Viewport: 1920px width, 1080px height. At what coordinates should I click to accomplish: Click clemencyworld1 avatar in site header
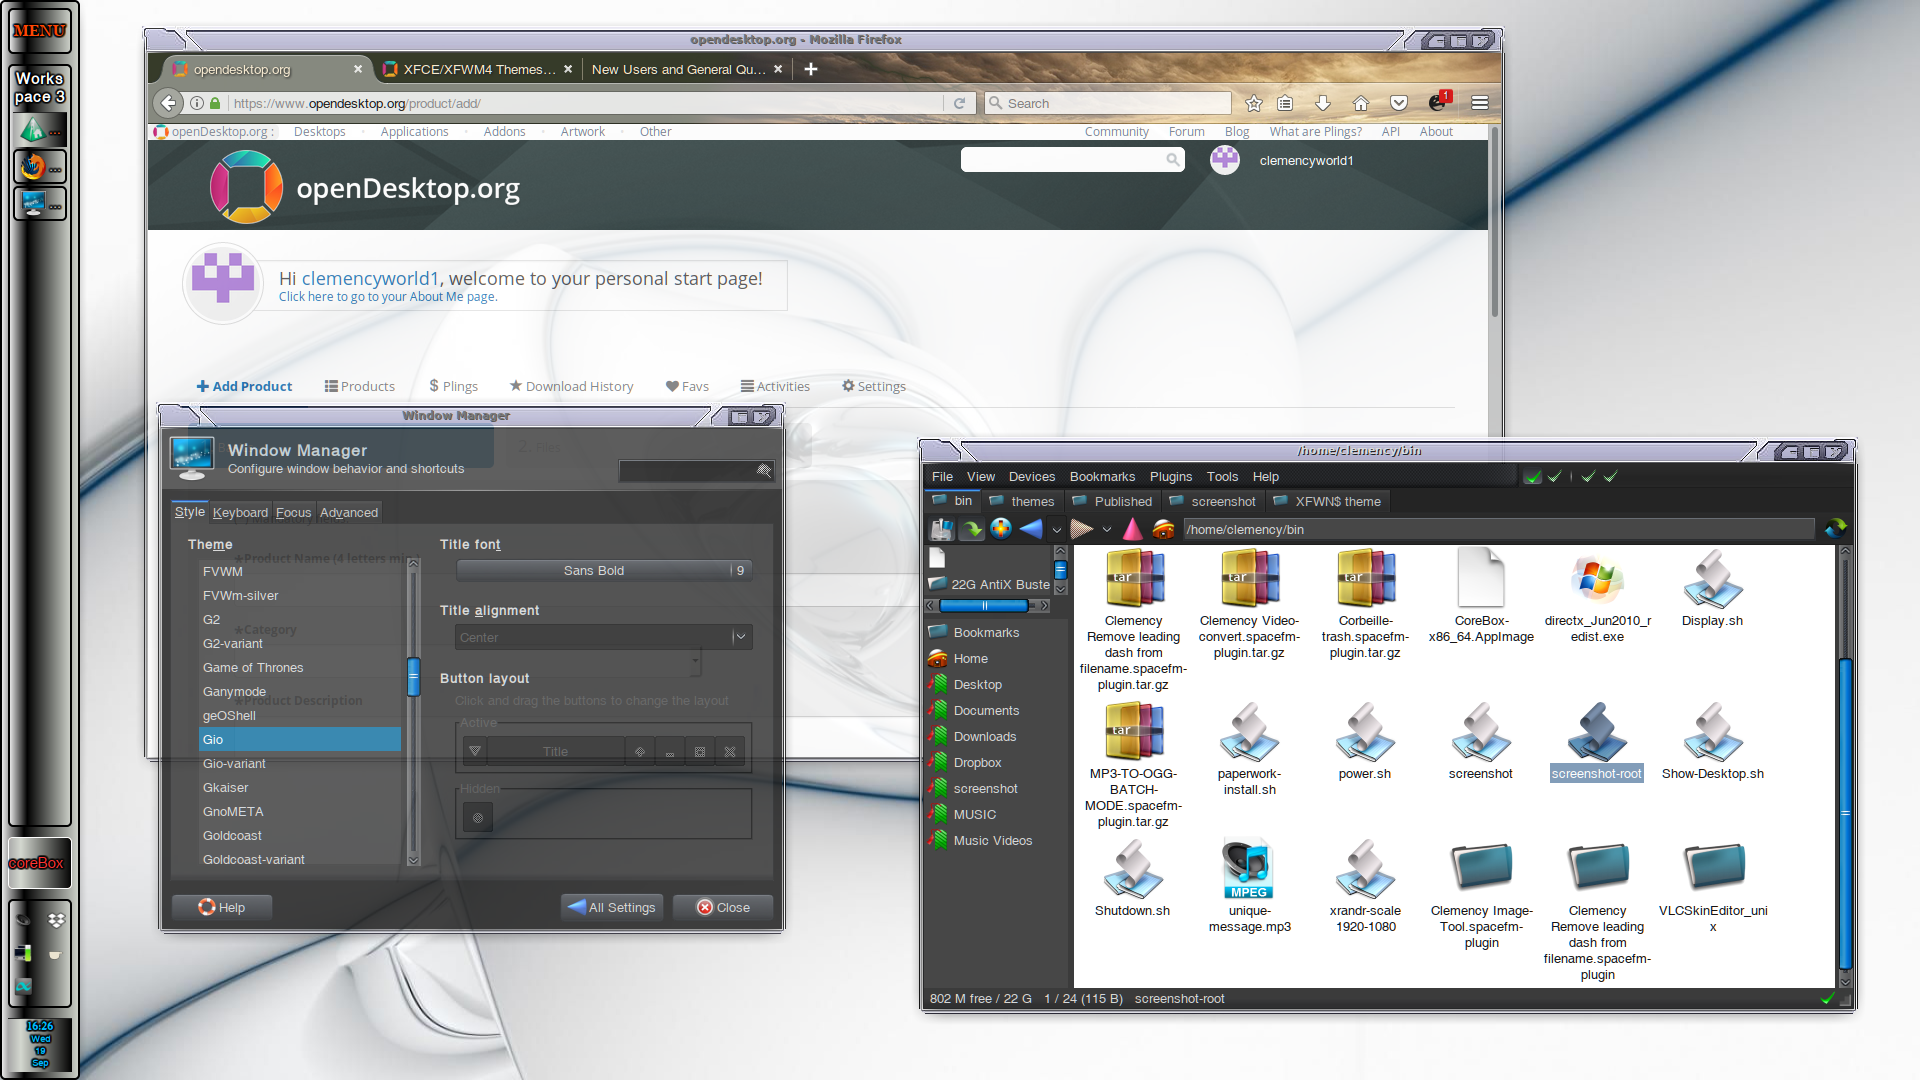click(x=1225, y=160)
